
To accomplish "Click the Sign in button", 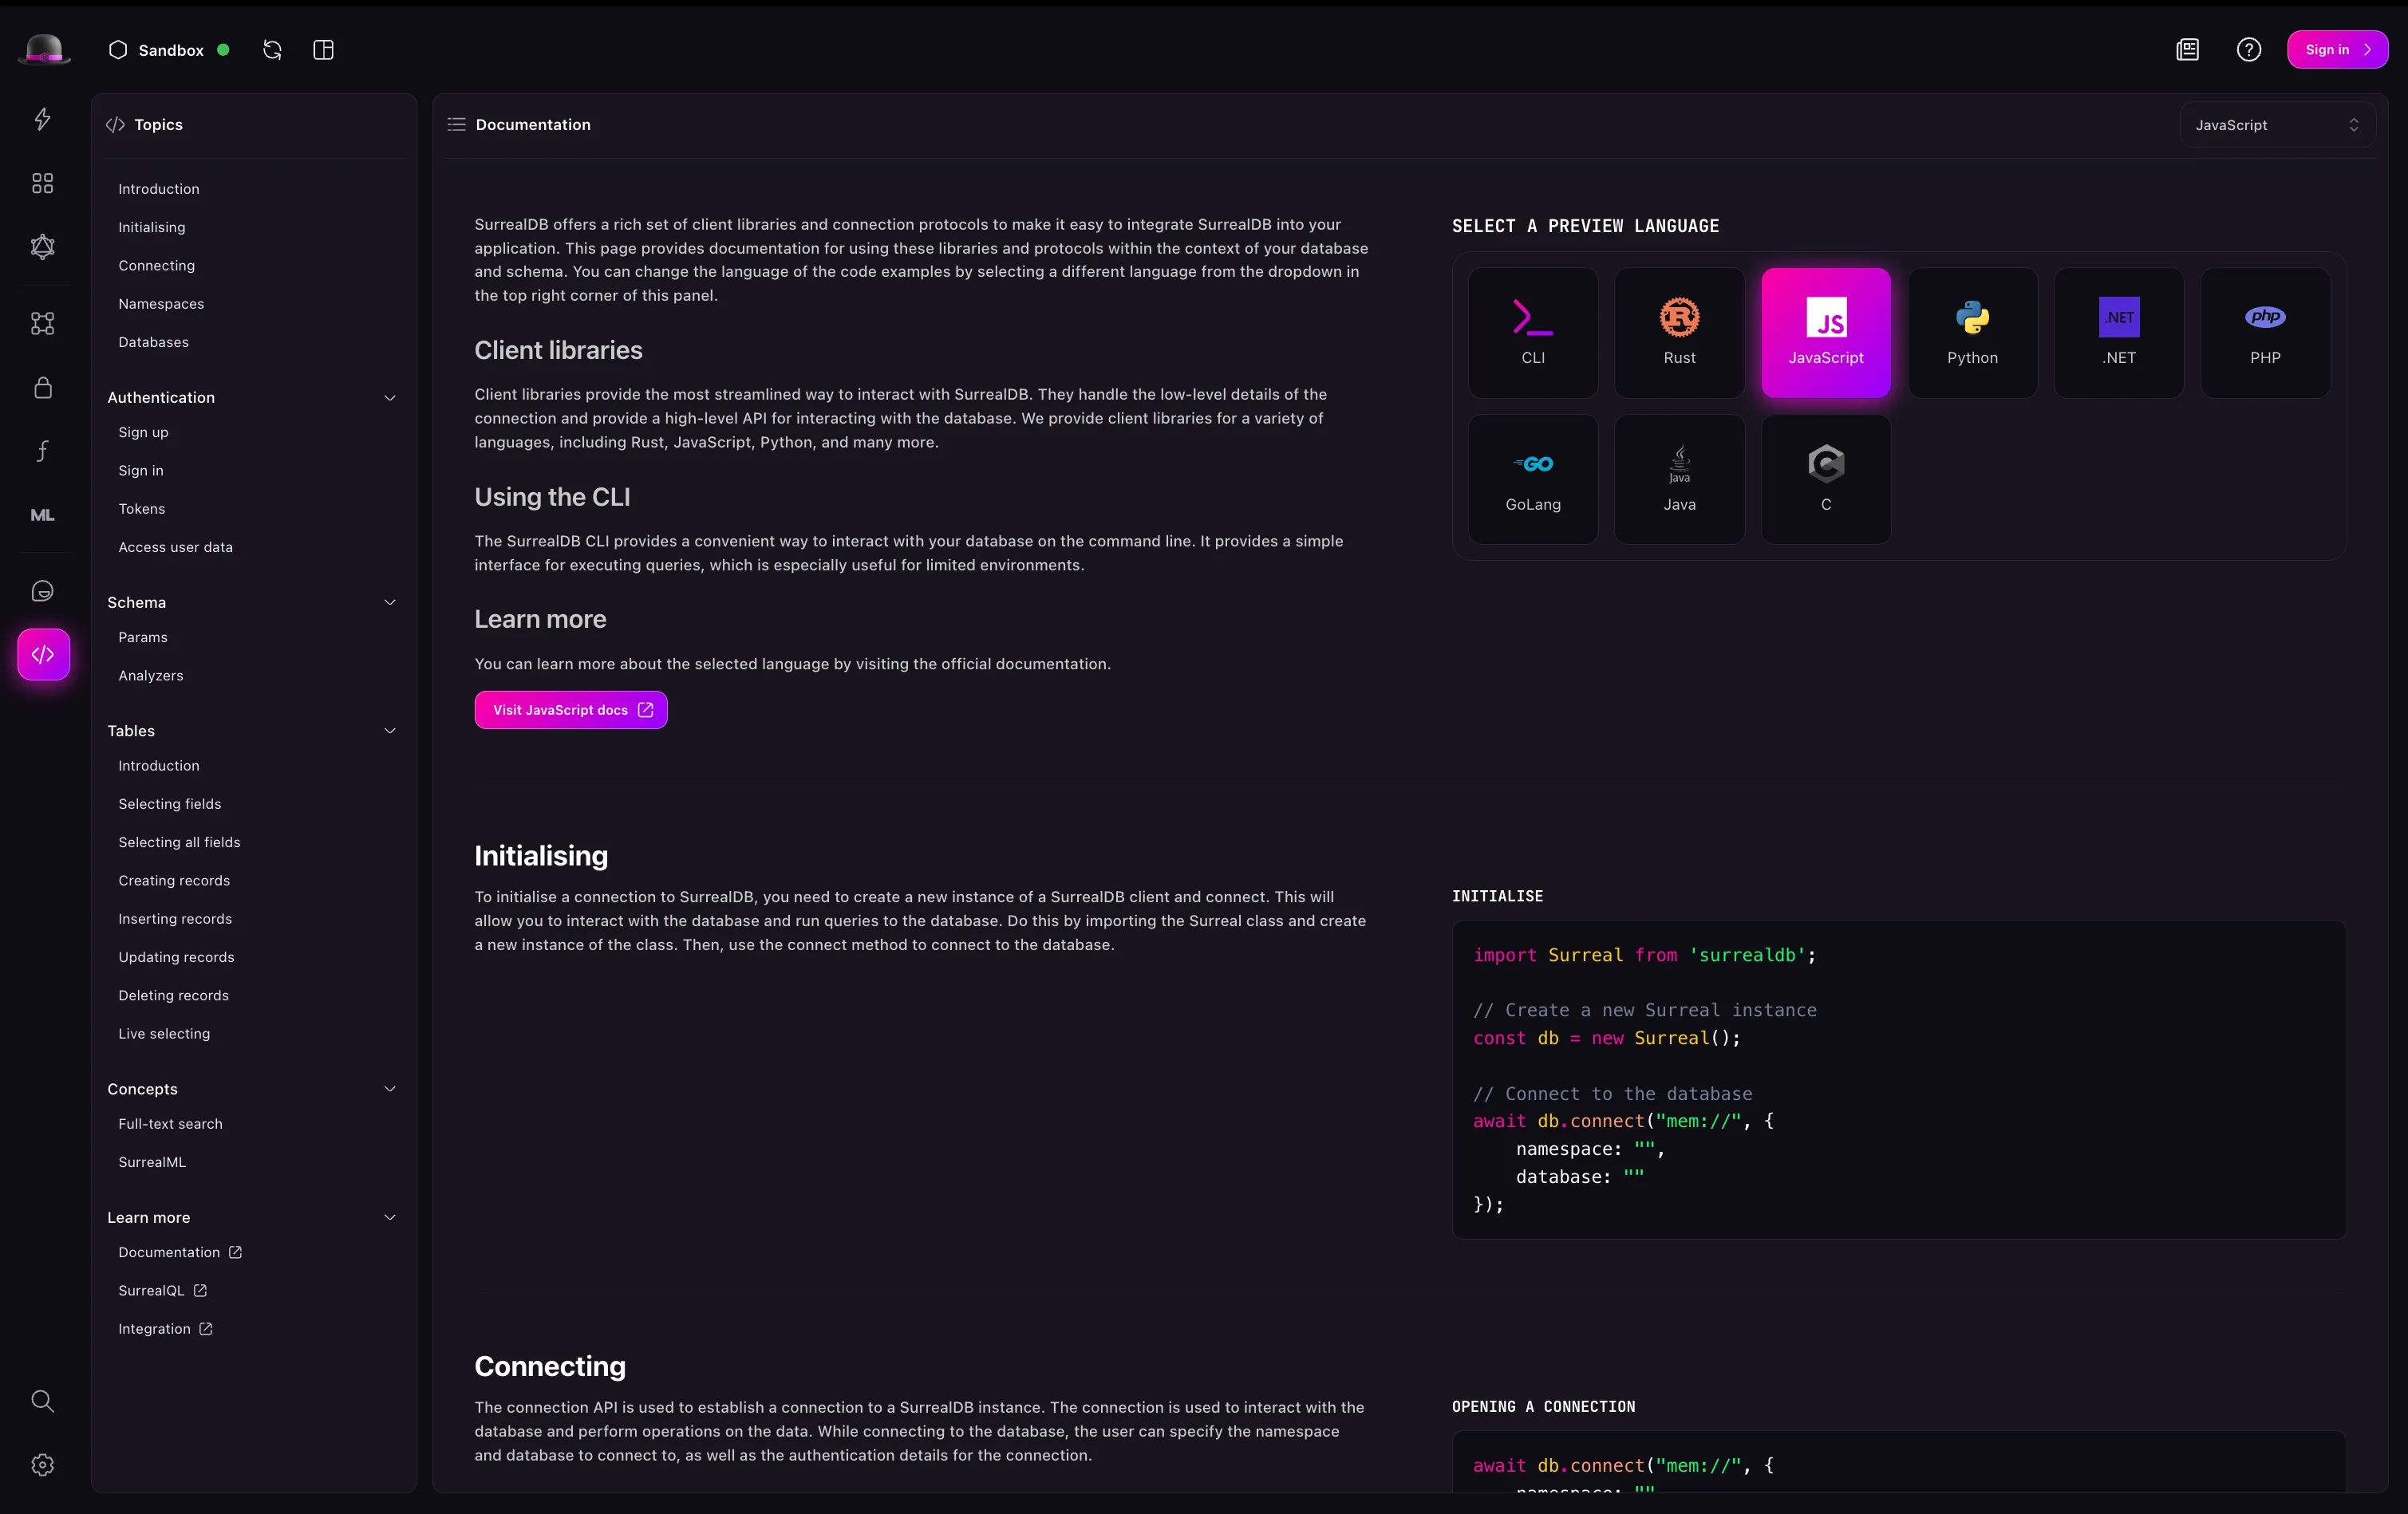I will click(2337, 49).
